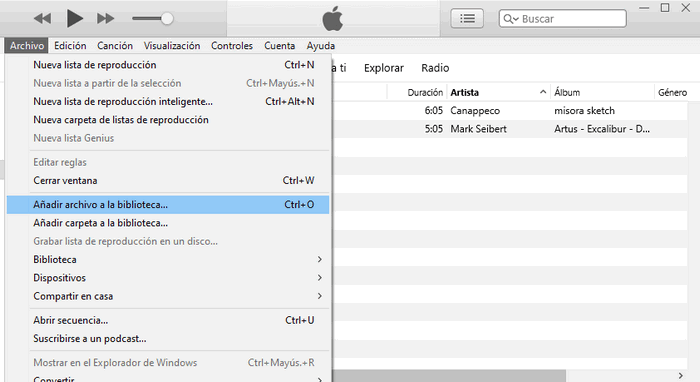Click the misora sketch album cell
Viewport: 700px width, 382px height.
(x=584, y=111)
